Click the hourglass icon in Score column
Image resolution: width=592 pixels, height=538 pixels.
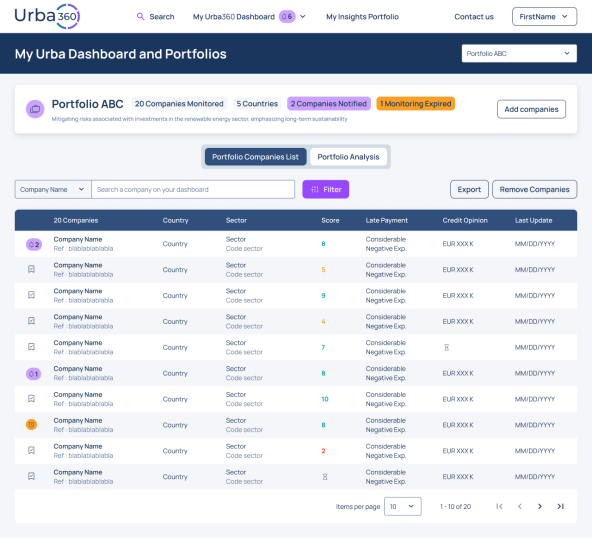325,477
